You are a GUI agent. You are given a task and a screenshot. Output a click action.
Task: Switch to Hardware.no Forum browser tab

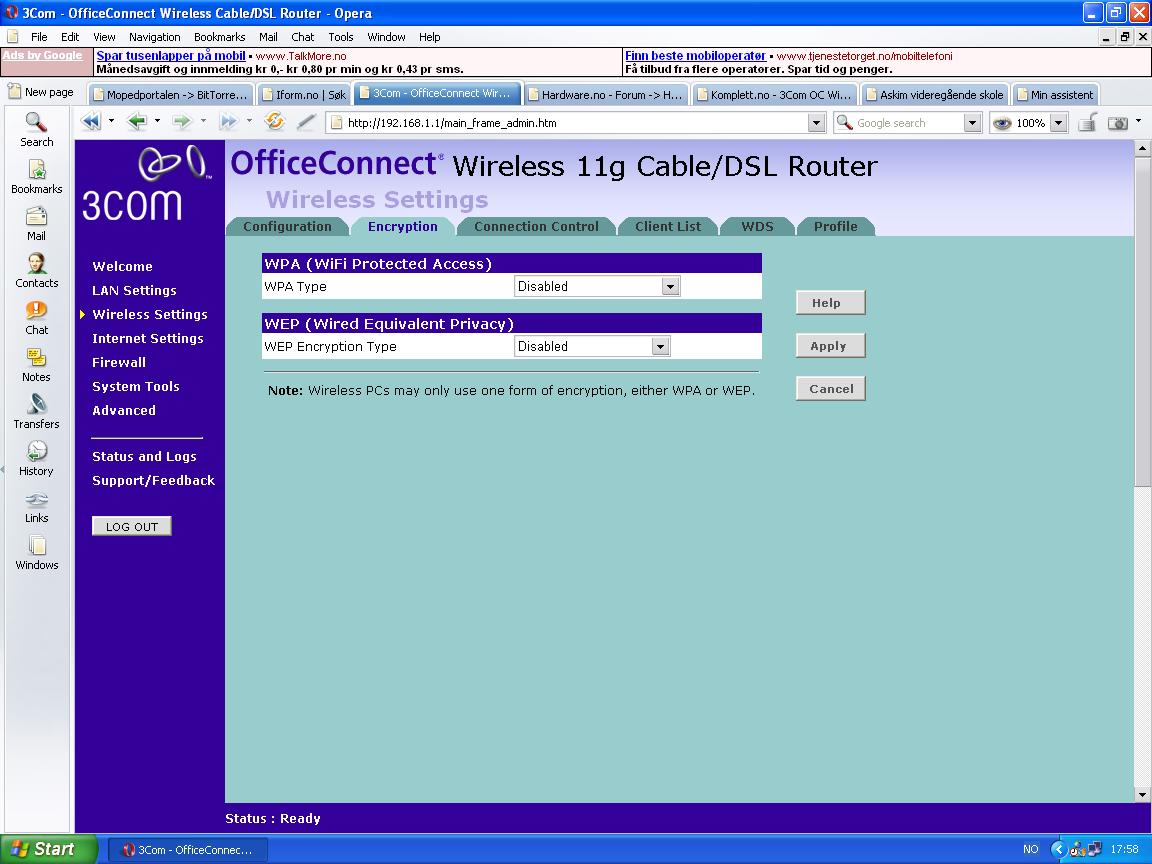(606, 94)
